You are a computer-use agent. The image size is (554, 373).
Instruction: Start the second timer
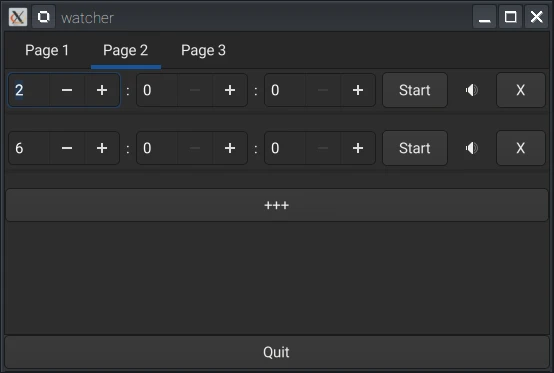click(415, 148)
